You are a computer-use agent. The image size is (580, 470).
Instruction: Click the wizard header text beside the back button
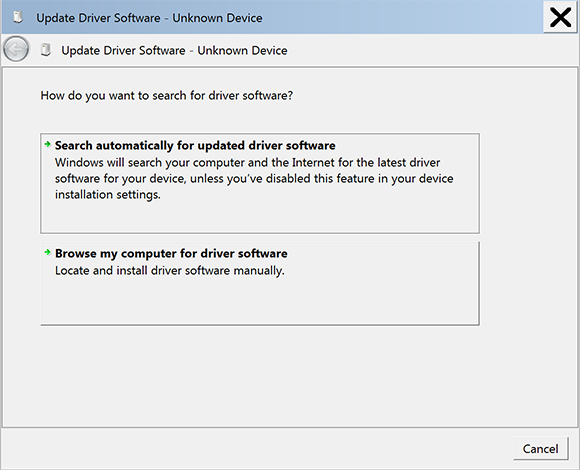[x=174, y=50]
